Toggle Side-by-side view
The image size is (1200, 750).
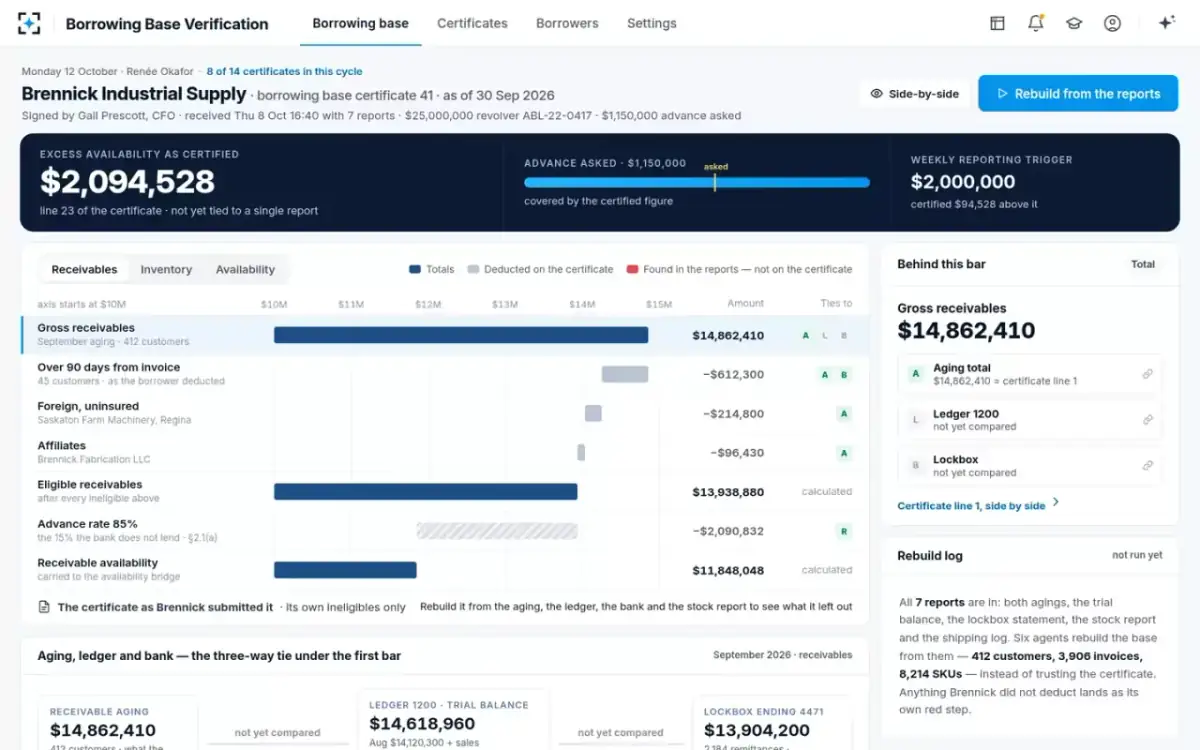coord(915,94)
